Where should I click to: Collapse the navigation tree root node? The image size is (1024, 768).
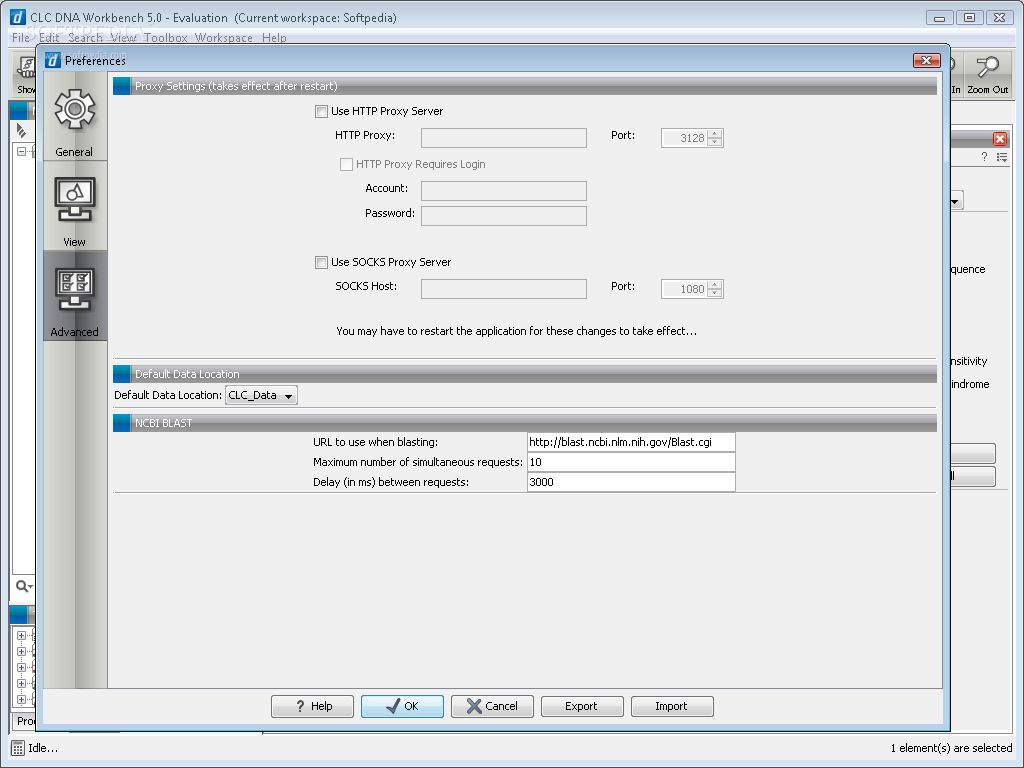point(22,152)
